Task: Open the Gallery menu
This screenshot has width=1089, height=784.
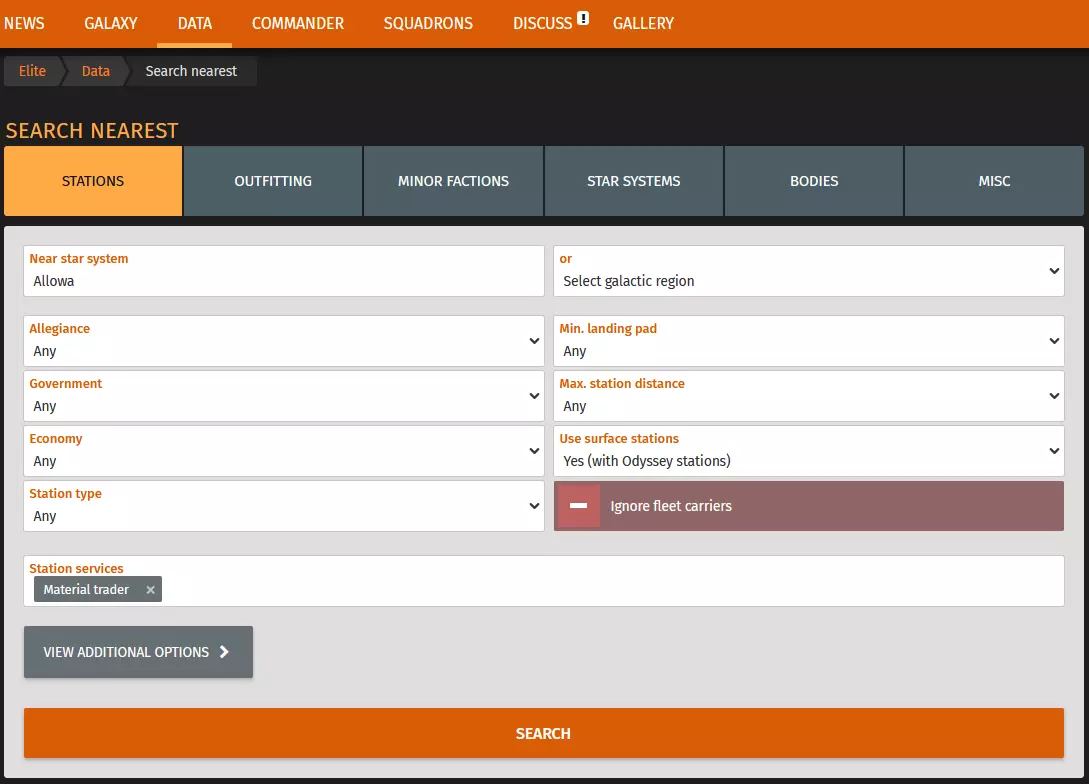Action: point(643,24)
